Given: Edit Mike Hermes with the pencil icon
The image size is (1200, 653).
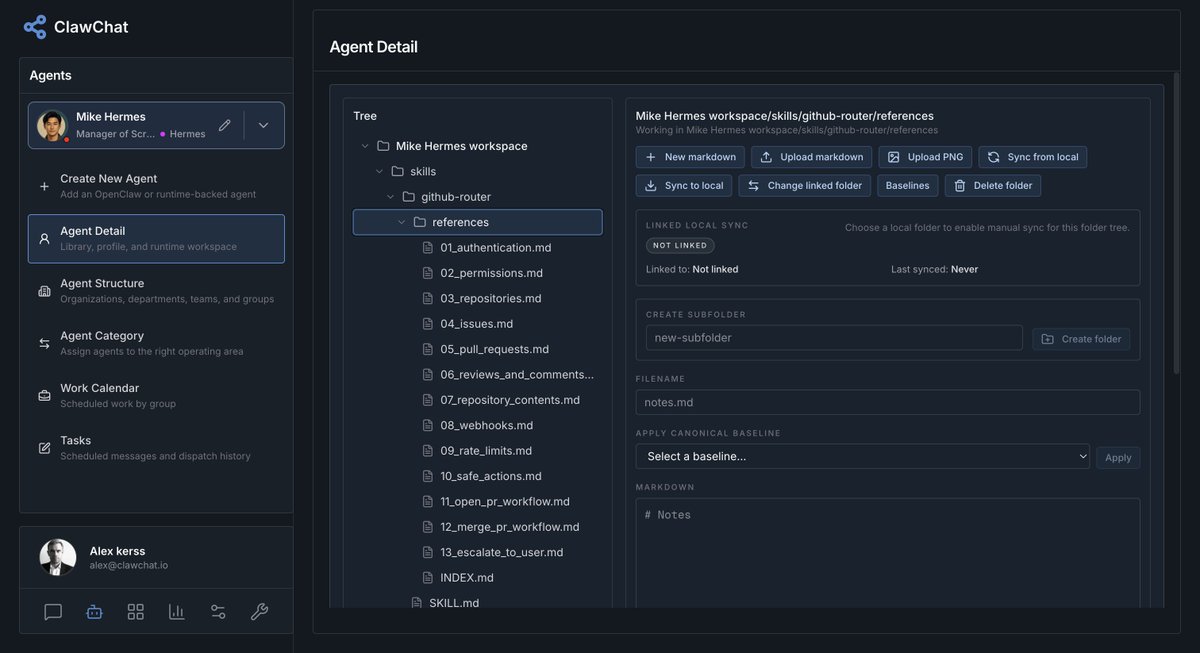Looking at the screenshot, I should click(x=225, y=125).
